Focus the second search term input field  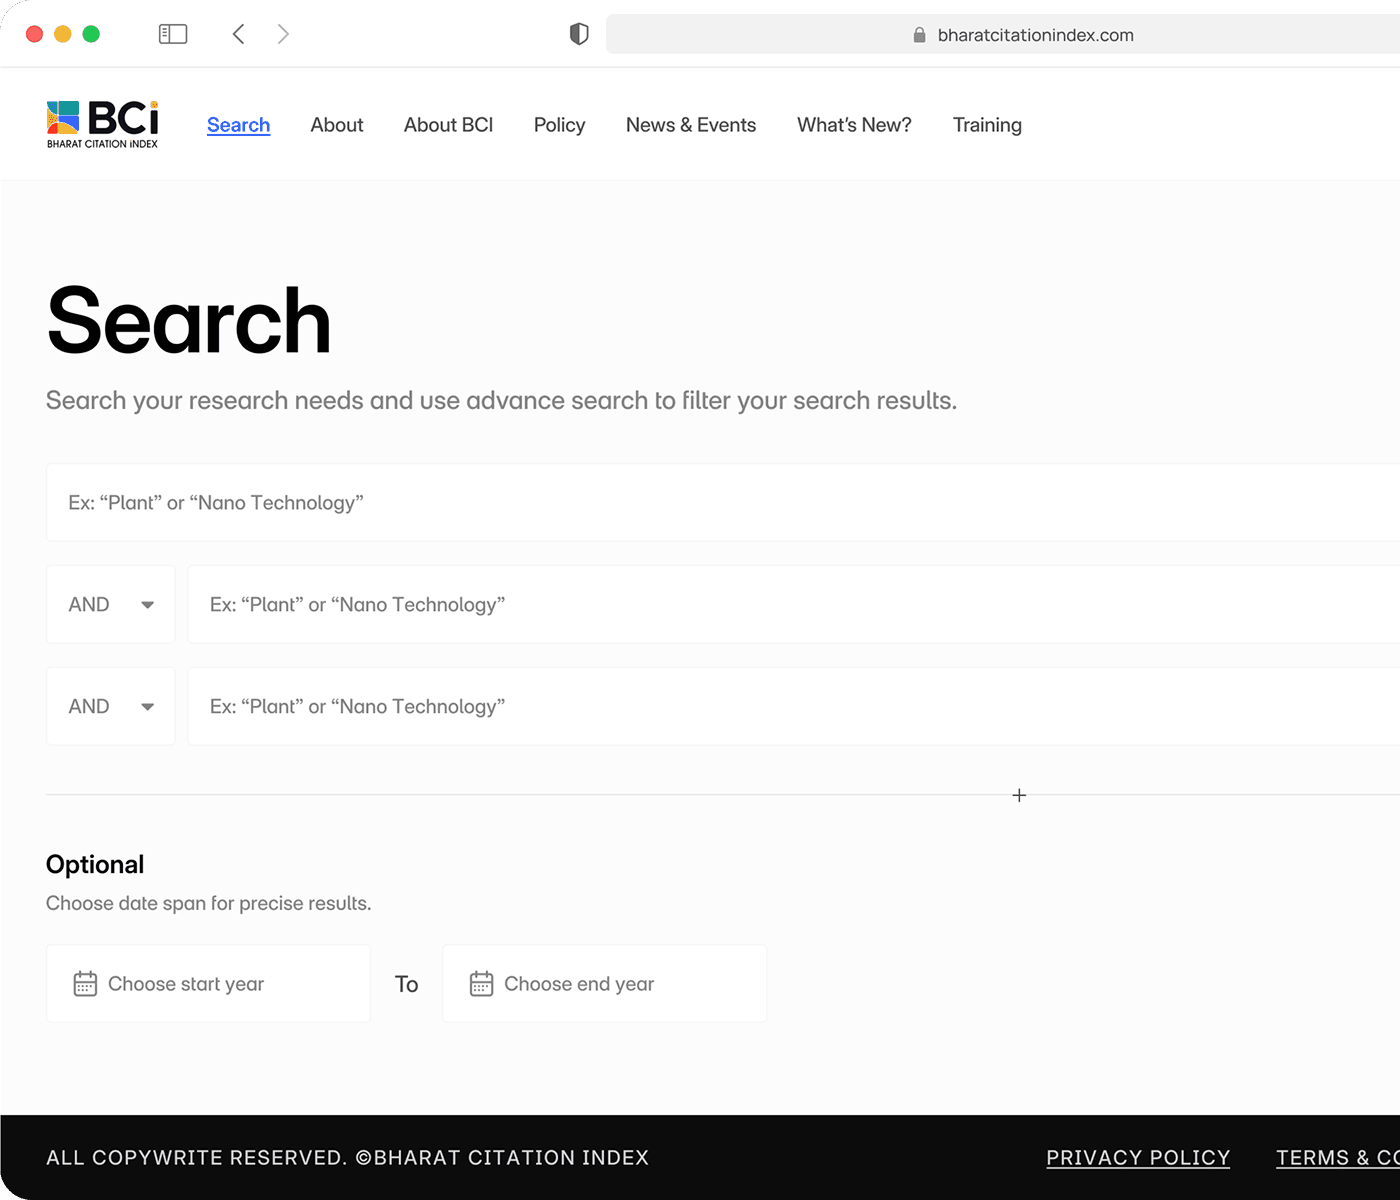pyautogui.click(x=790, y=604)
